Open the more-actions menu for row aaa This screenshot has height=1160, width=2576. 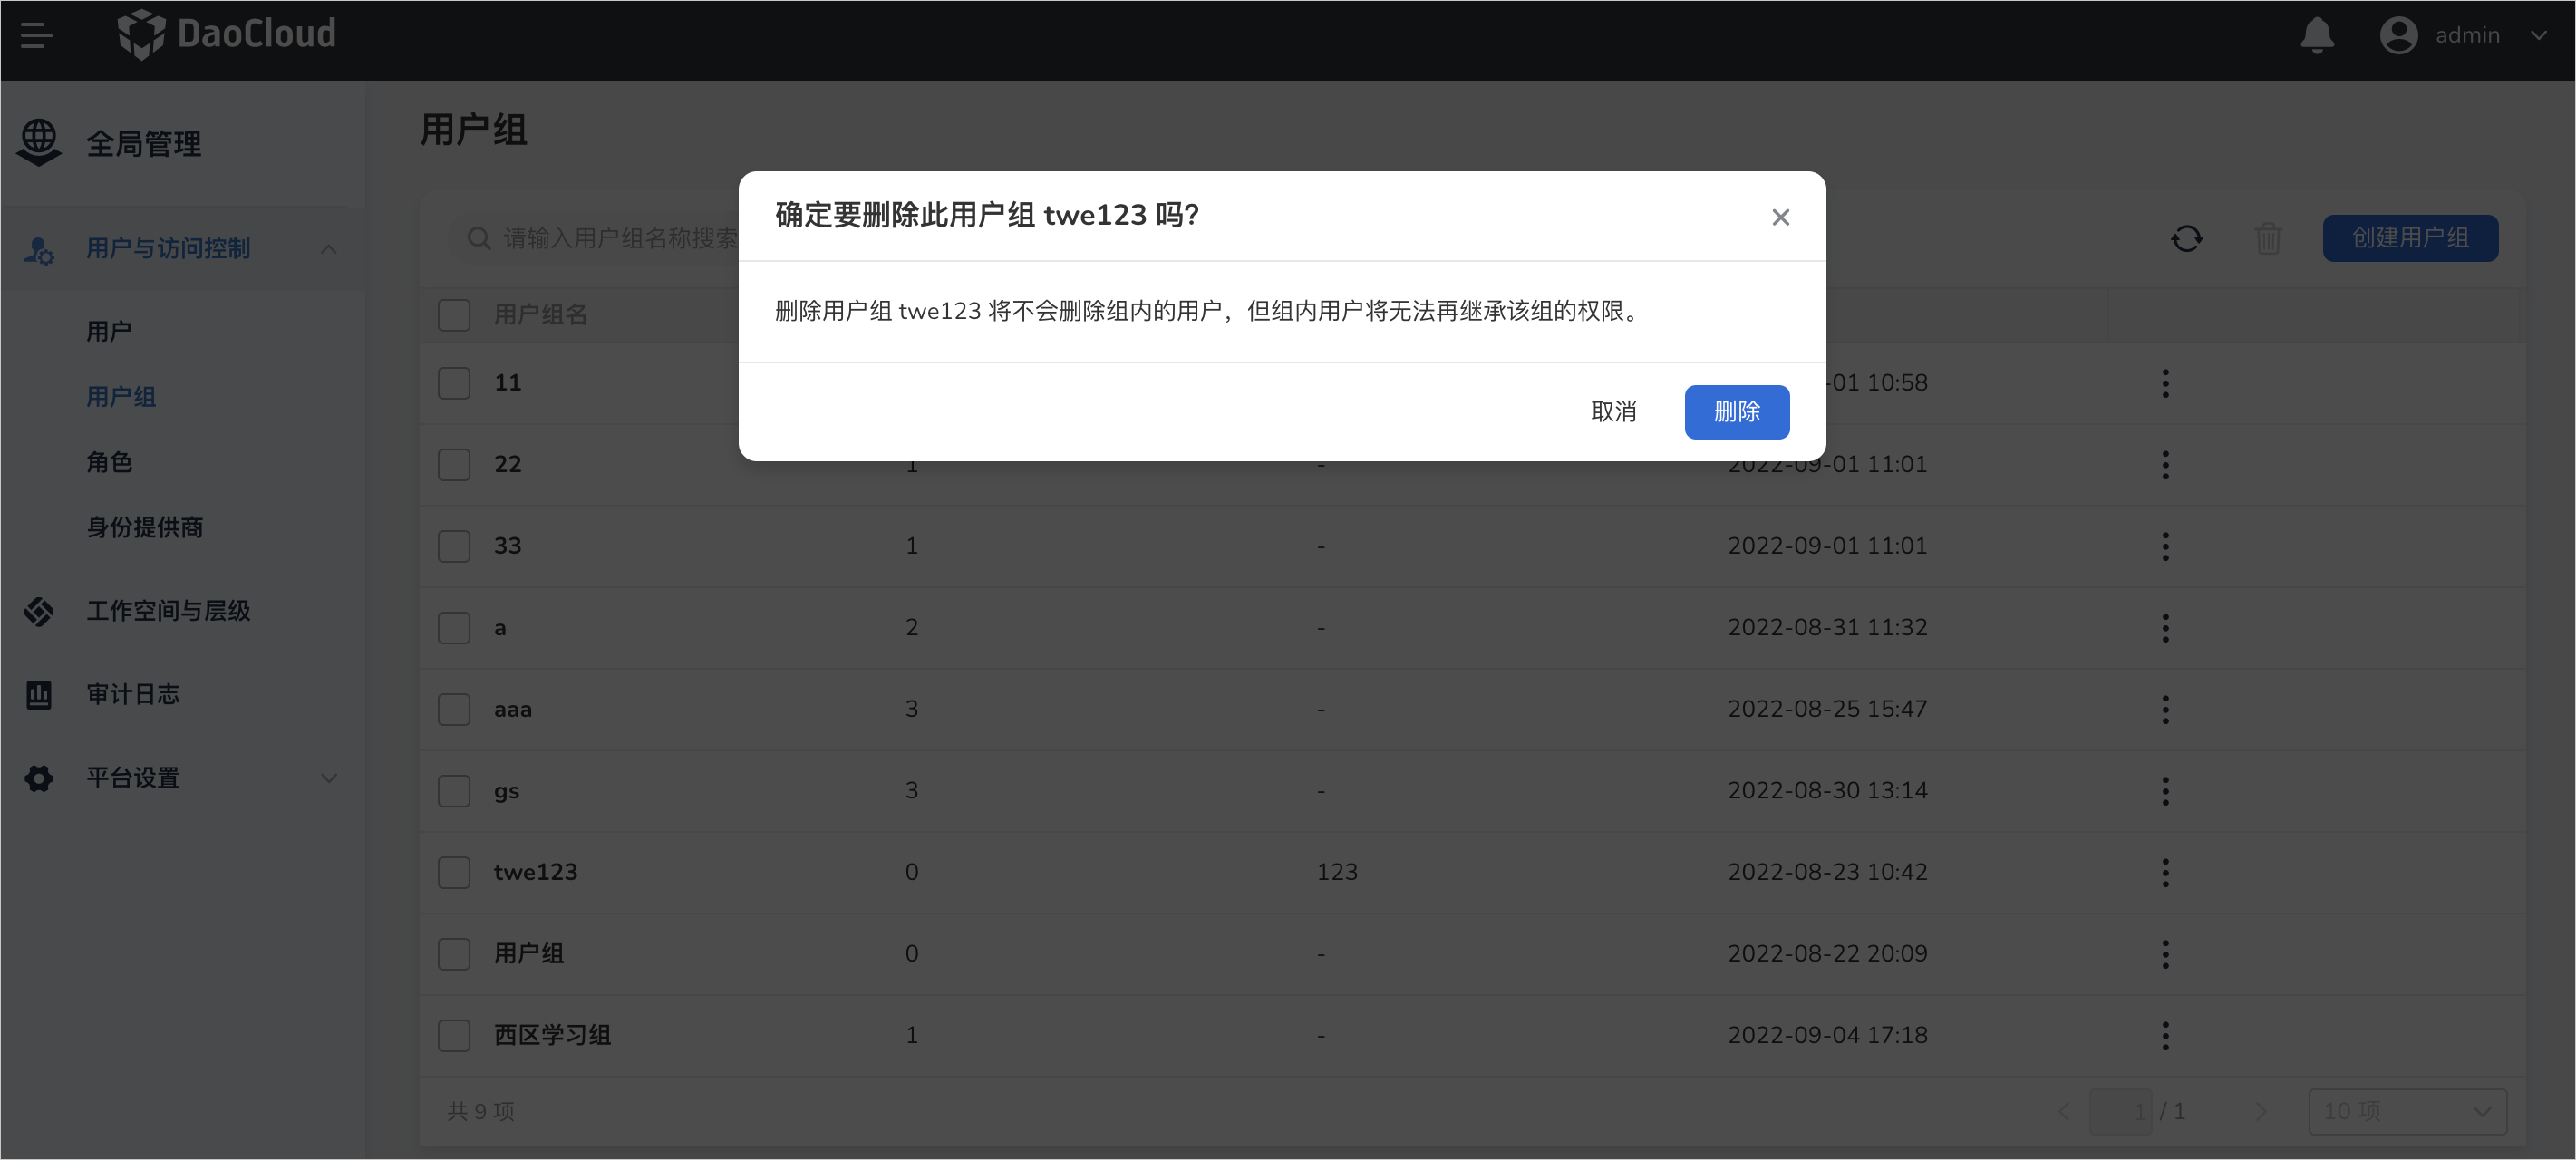pyautogui.click(x=2165, y=709)
